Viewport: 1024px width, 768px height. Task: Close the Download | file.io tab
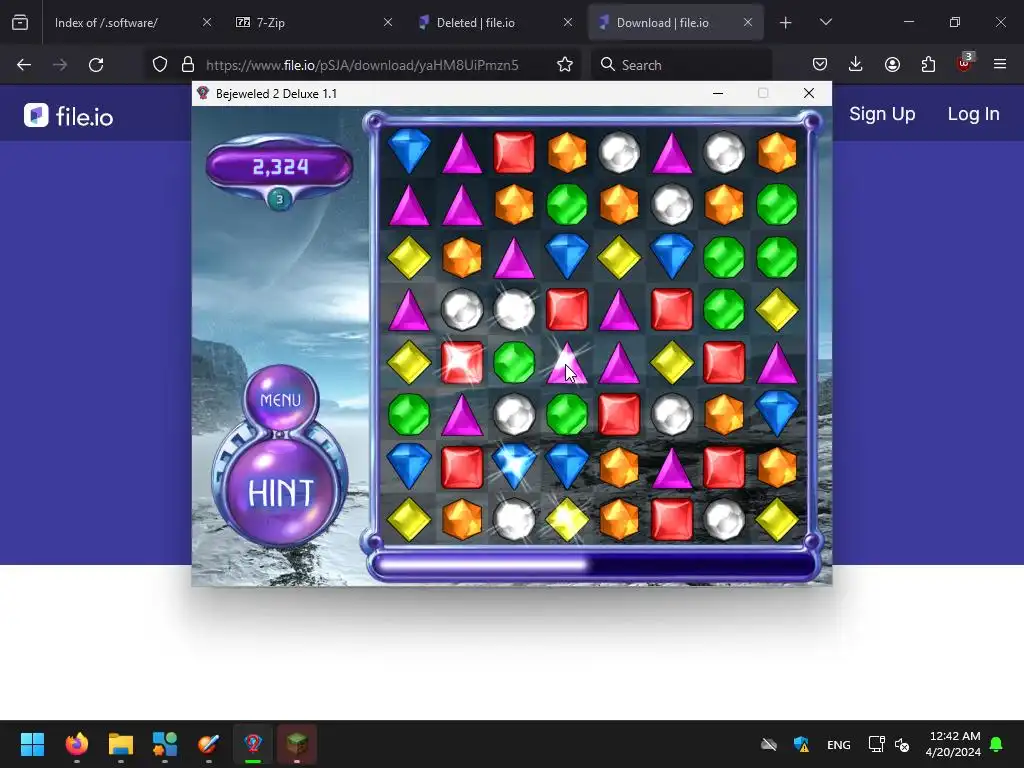748,22
